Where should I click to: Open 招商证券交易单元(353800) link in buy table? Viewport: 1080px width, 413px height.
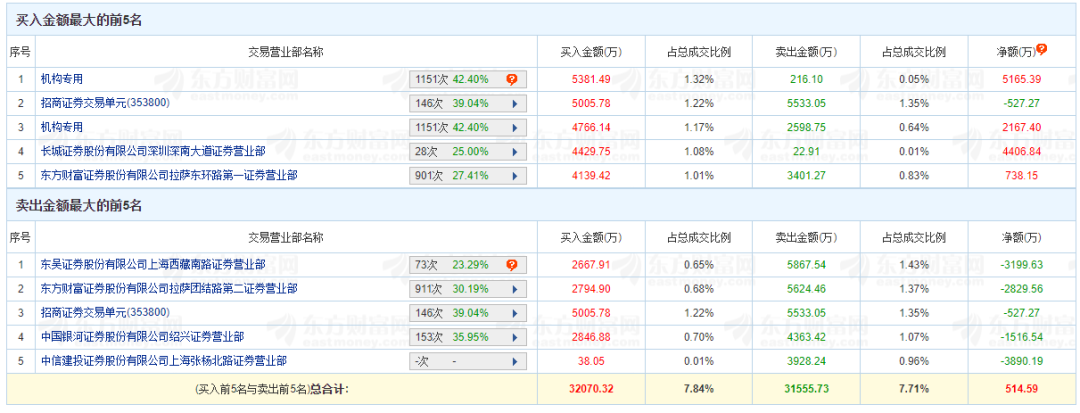[105, 103]
